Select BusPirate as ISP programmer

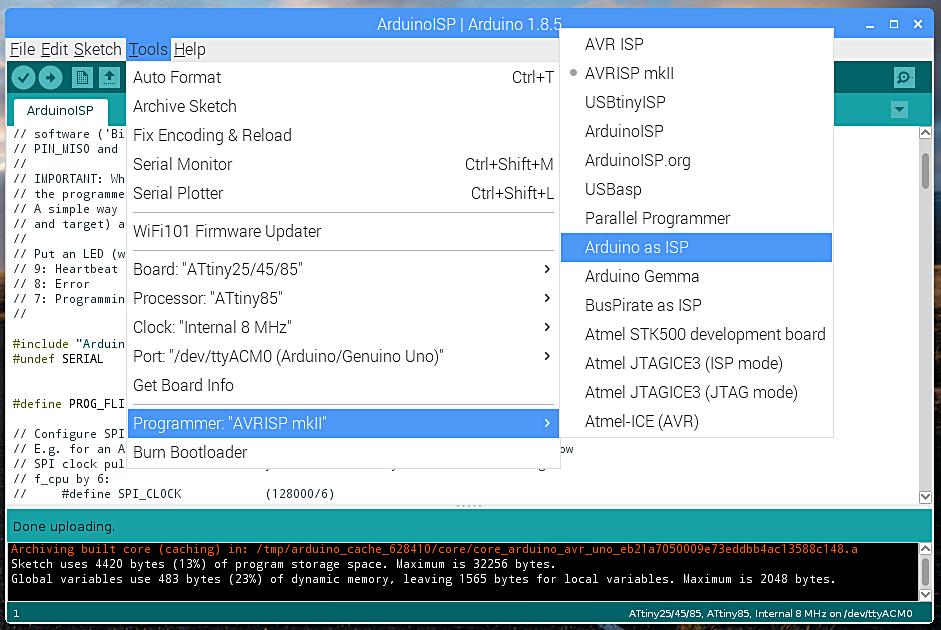pos(696,305)
